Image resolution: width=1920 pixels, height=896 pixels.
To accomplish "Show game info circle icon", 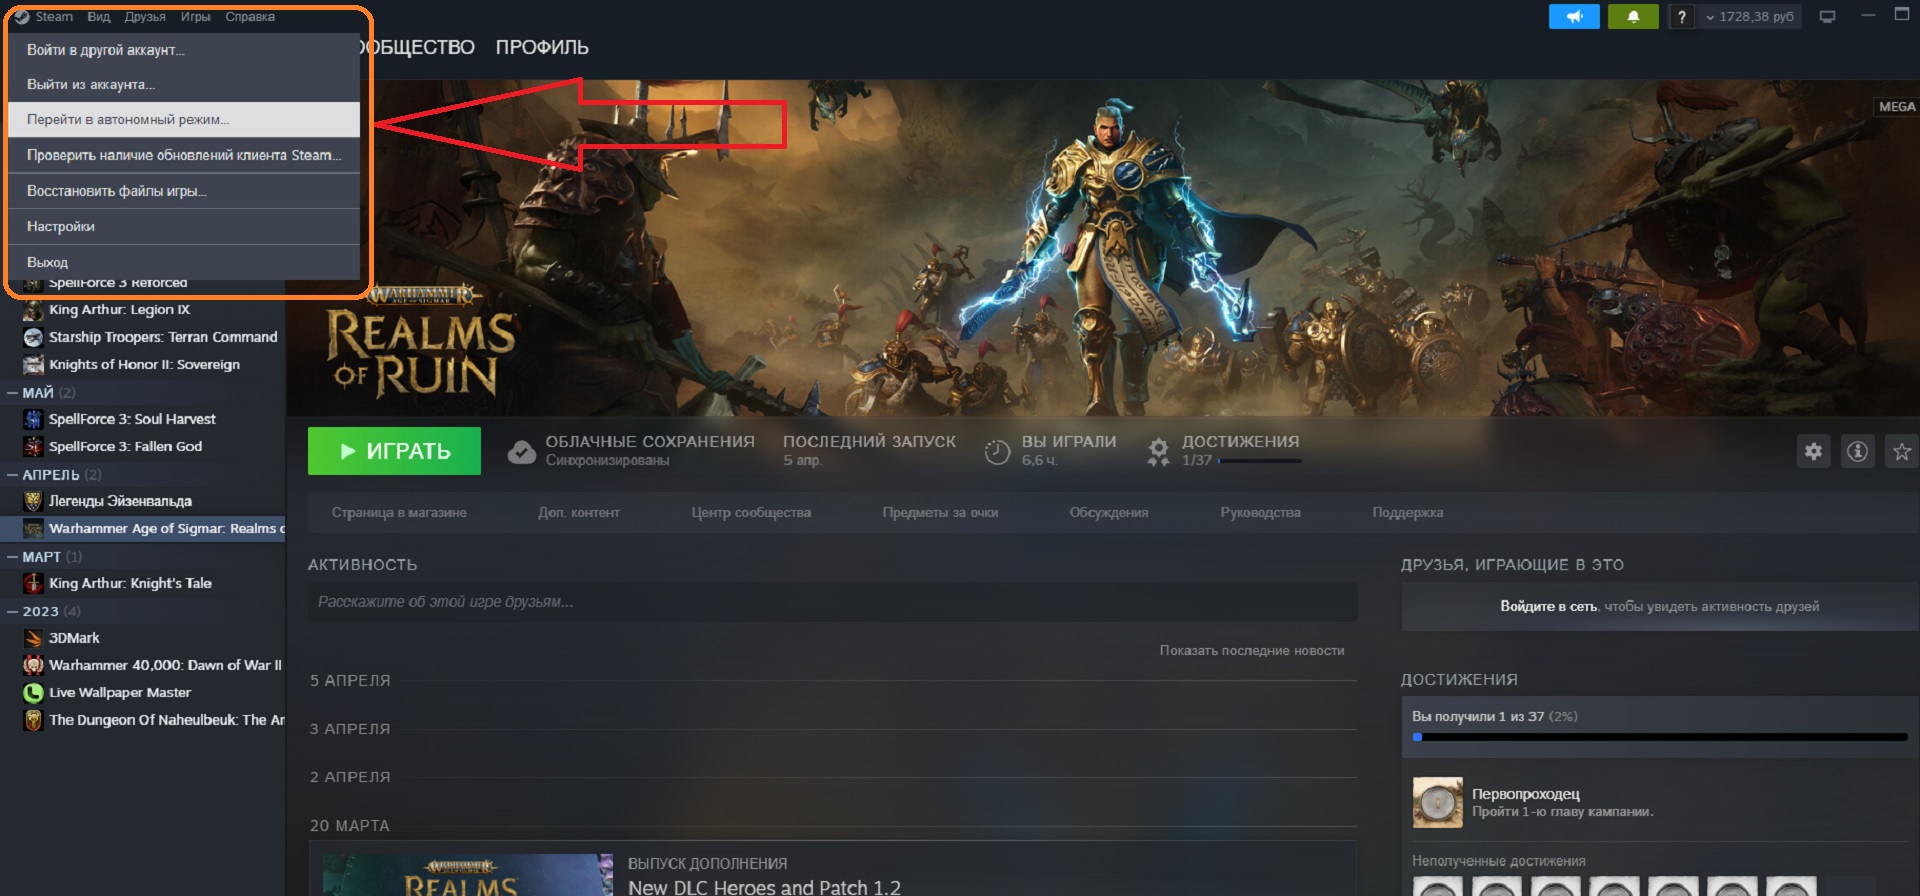I will [1857, 452].
